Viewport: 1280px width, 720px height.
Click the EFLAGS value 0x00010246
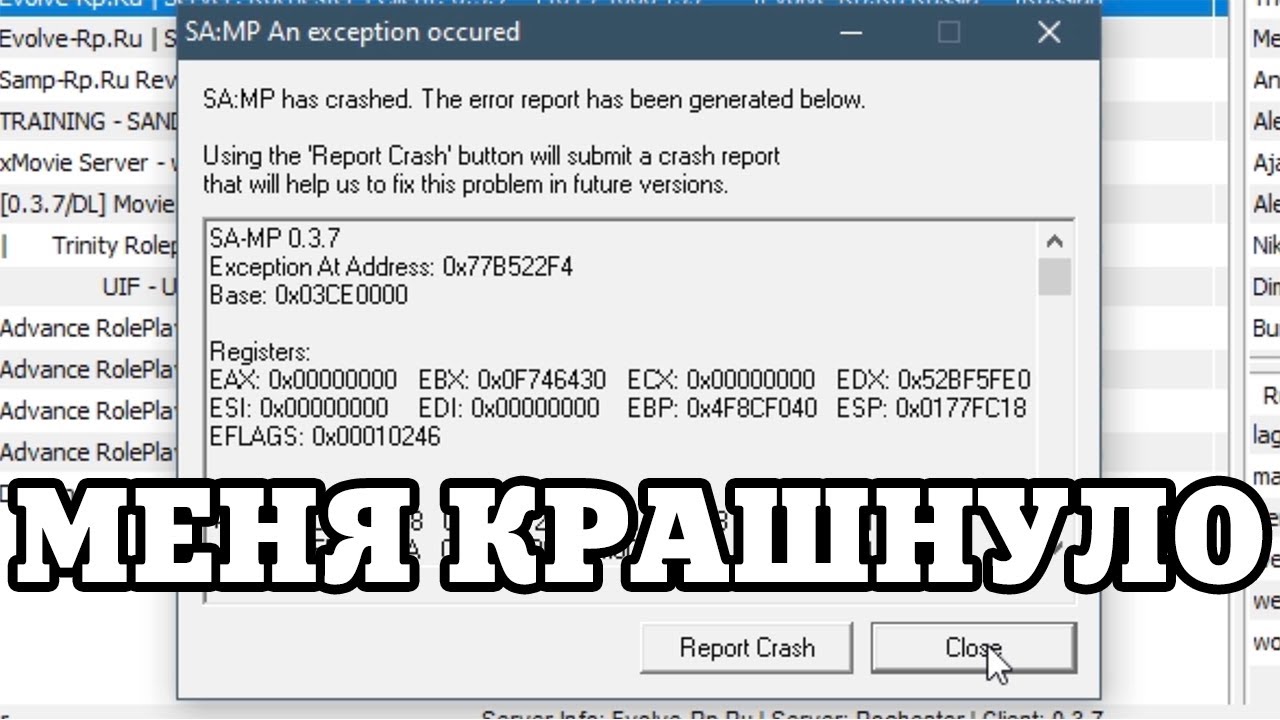(376, 436)
